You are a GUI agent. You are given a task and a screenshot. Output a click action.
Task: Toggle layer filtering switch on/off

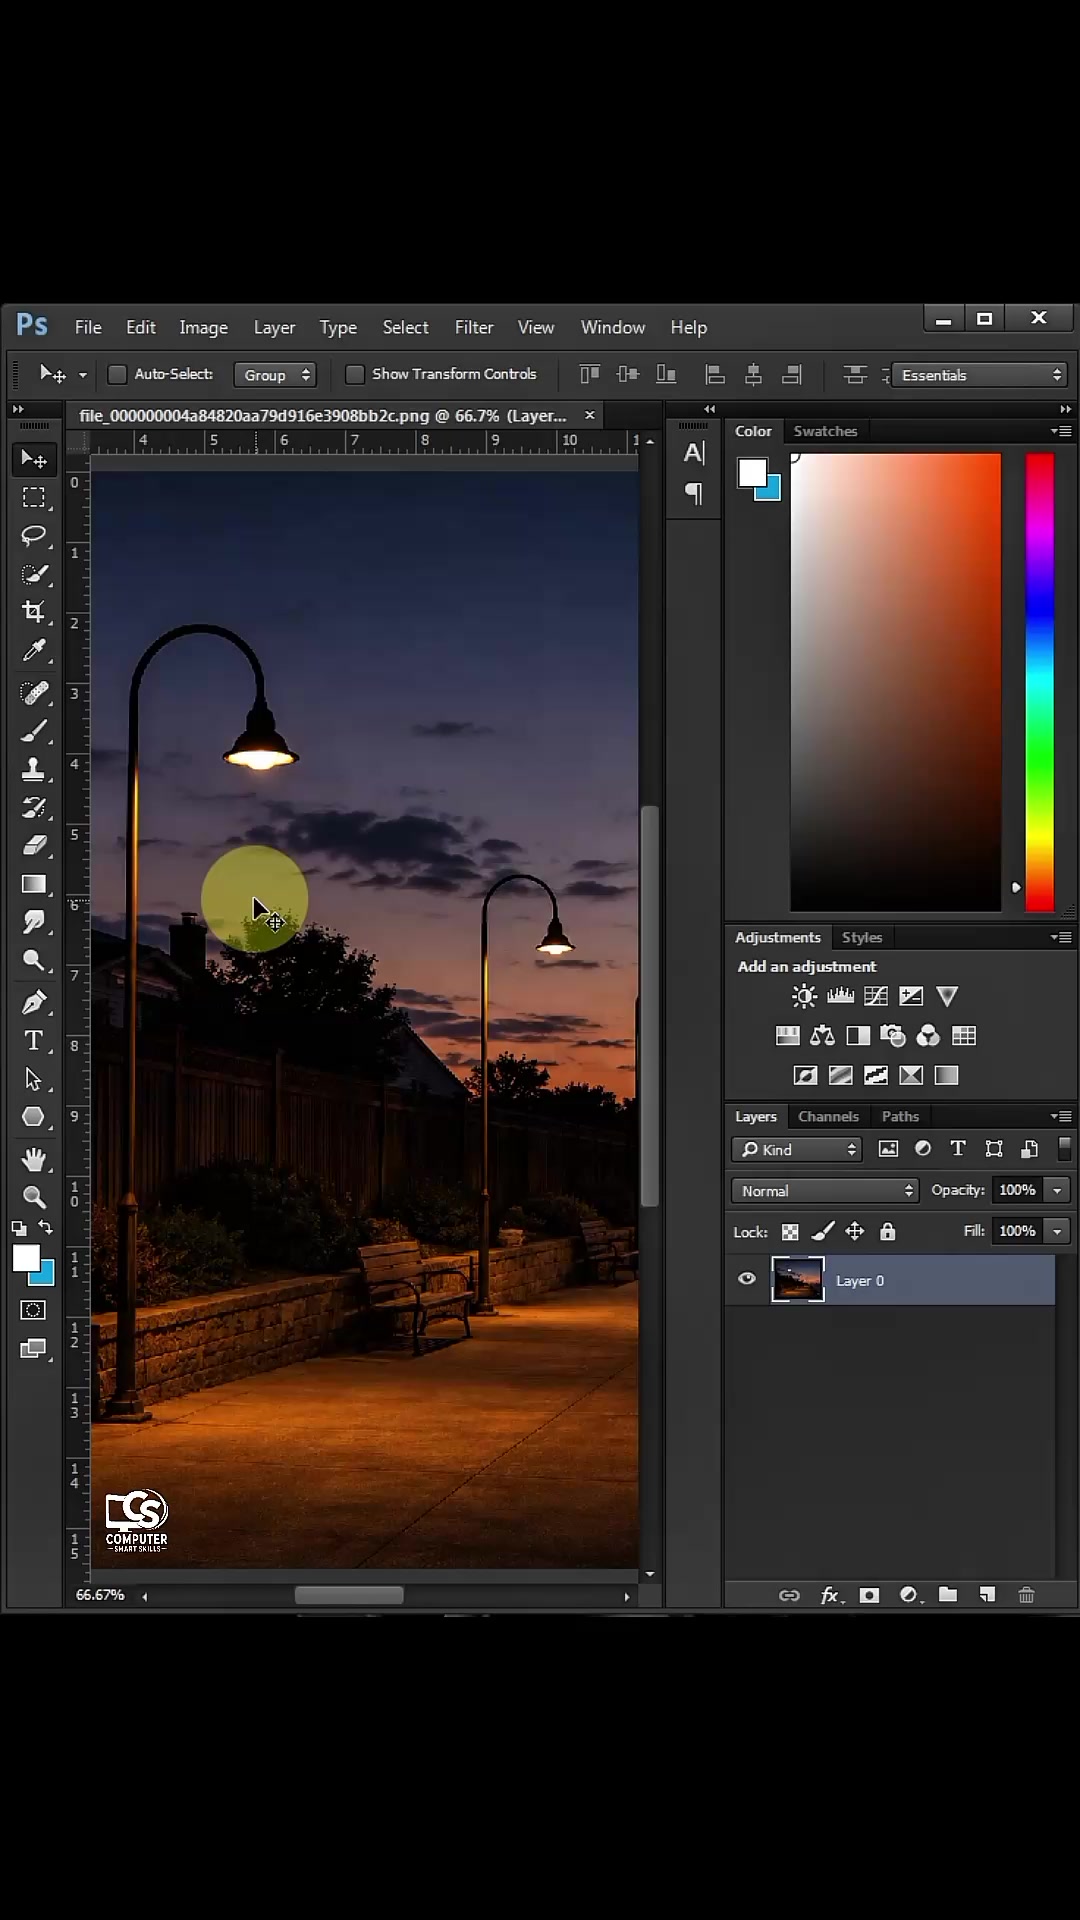[x=1065, y=1149]
